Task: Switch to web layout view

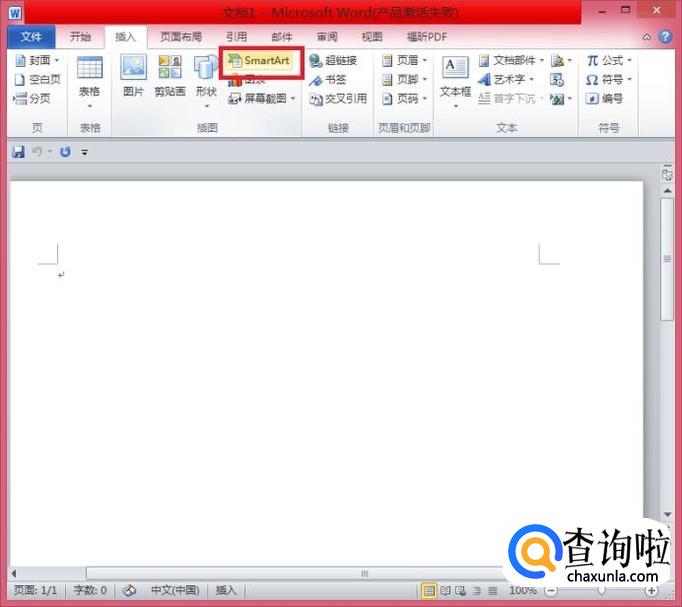Action: (x=460, y=590)
